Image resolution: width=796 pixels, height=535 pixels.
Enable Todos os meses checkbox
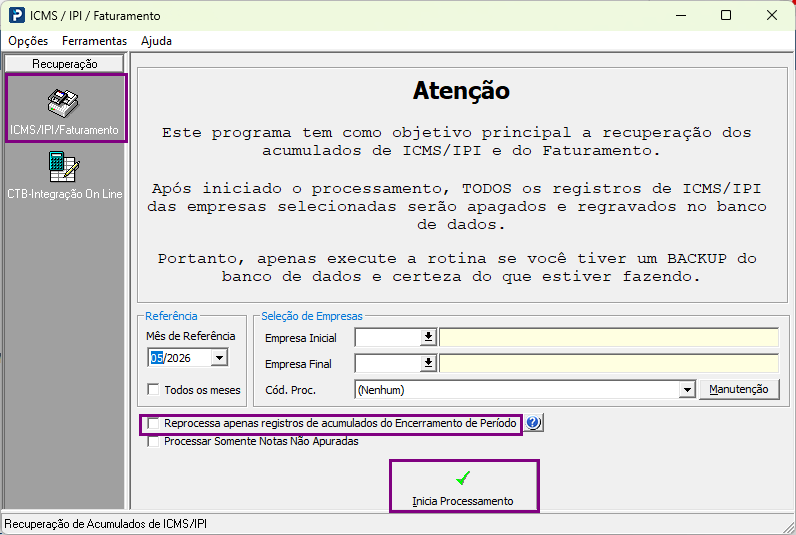point(153,389)
